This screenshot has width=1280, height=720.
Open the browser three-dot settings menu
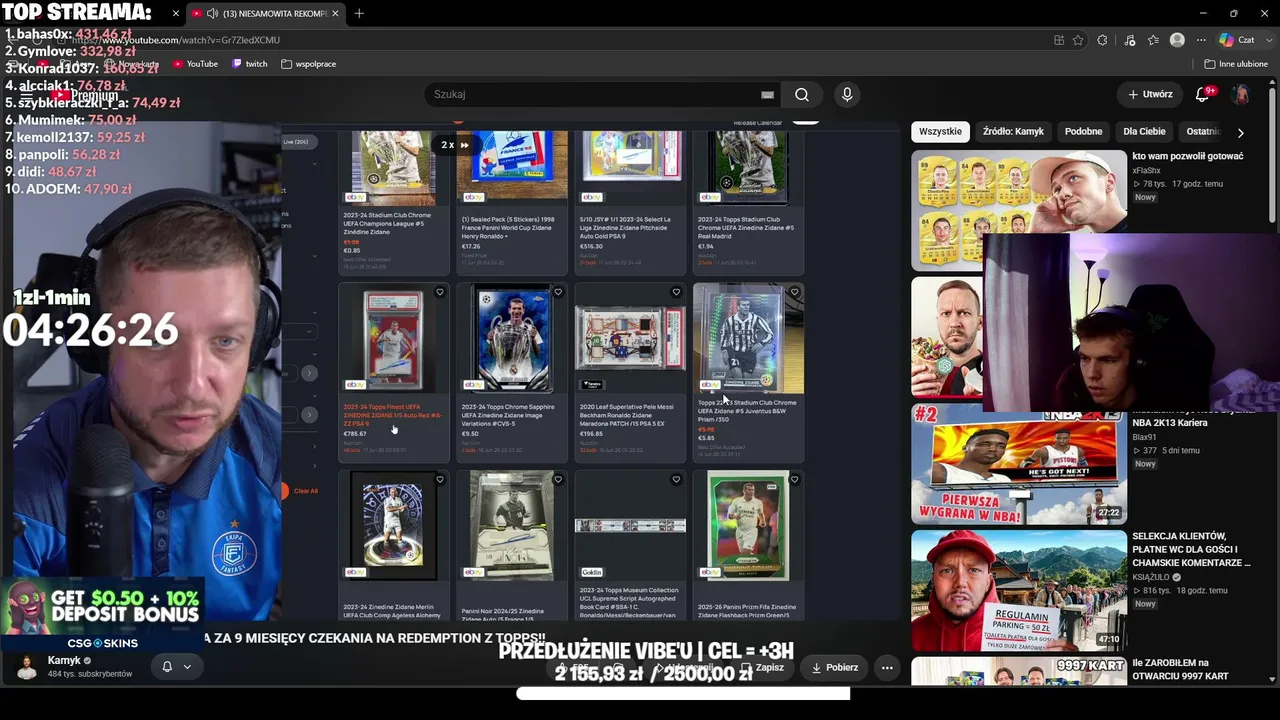tap(1201, 40)
